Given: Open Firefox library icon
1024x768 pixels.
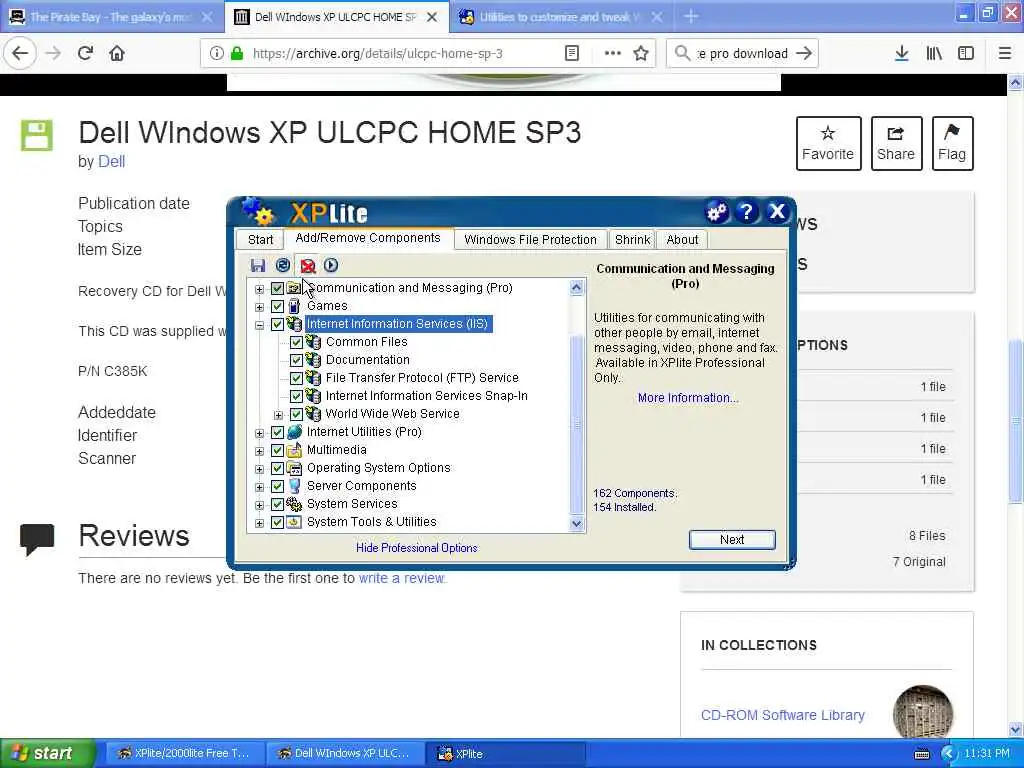Looking at the screenshot, I should [935, 54].
